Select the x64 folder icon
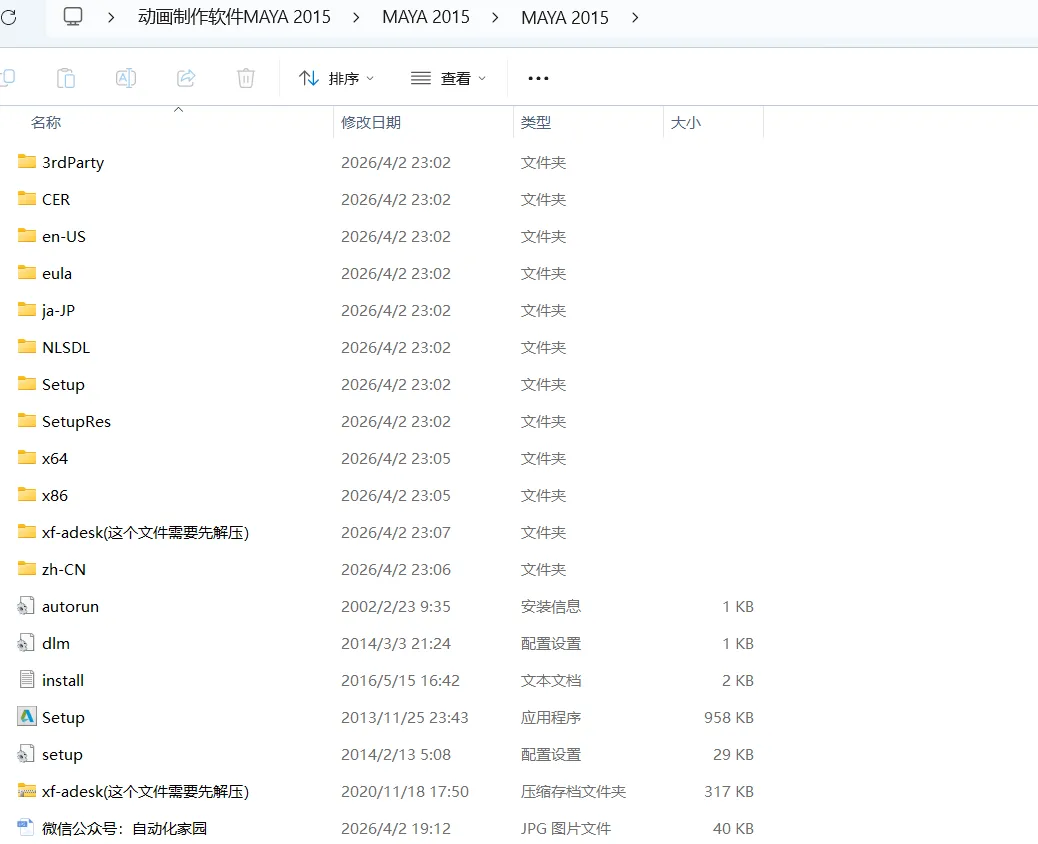Image resolution: width=1038 pixels, height=844 pixels. pyautogui.click(x=26, y=457)
